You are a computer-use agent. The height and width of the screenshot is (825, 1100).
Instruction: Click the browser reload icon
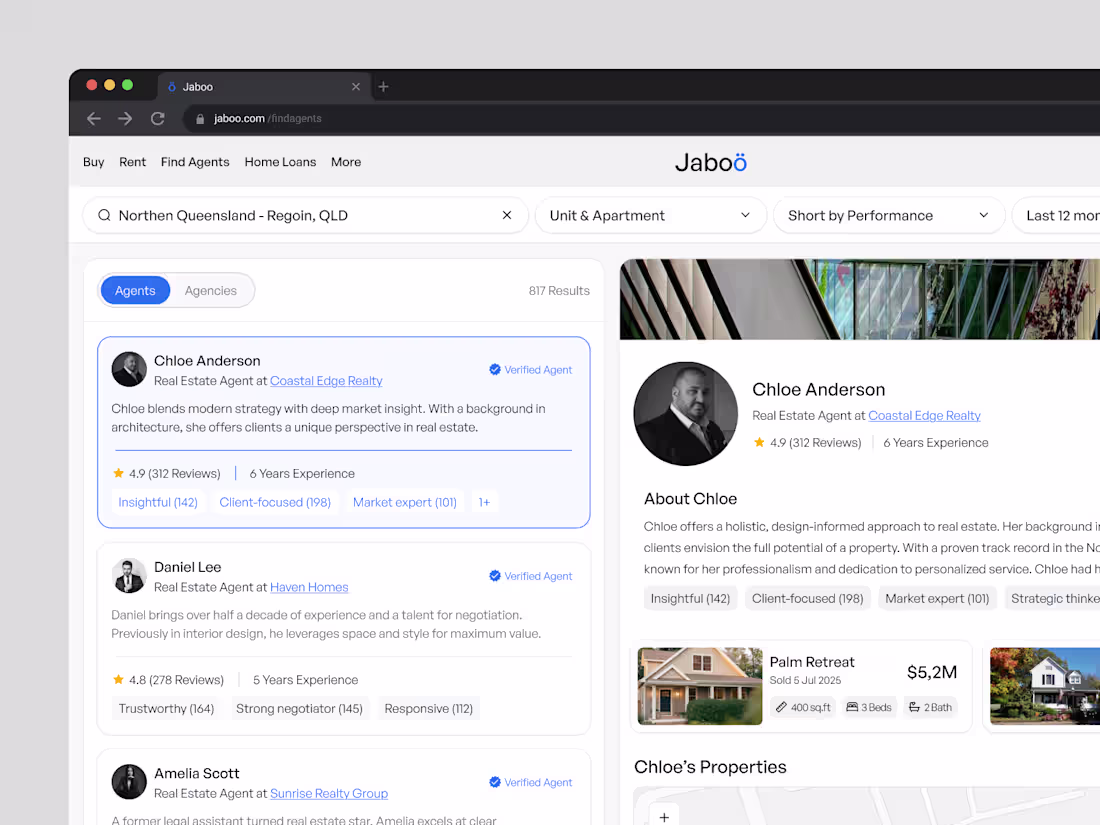pos(157,118)
